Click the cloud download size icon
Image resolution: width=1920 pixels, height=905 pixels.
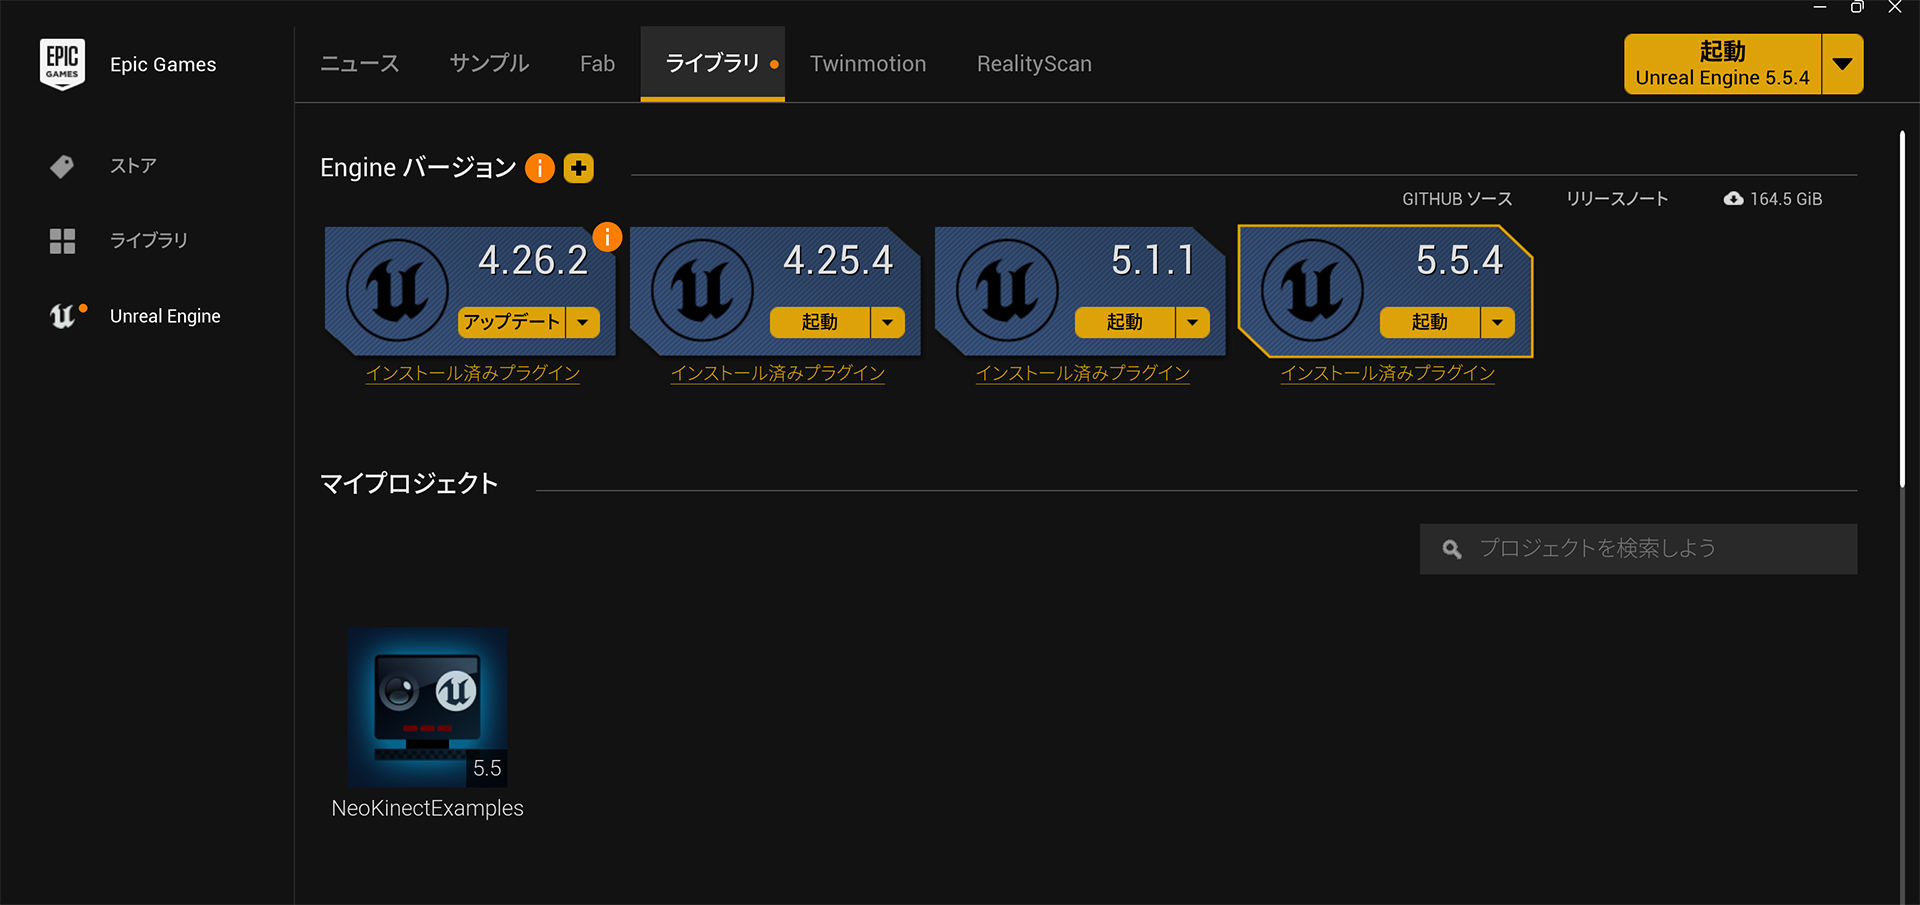[x=1733, y=199]
